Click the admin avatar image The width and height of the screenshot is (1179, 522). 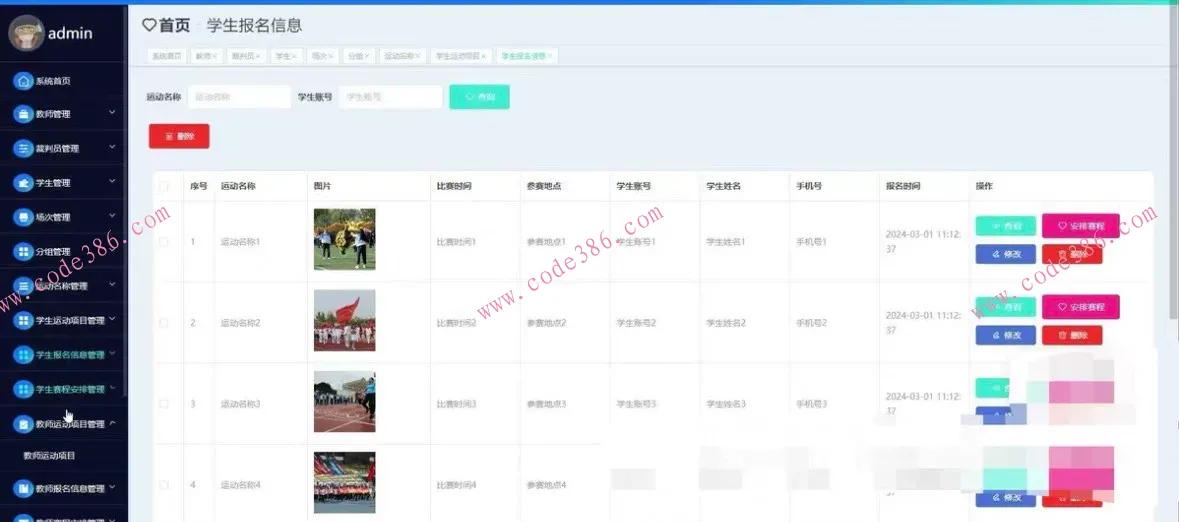25,33
